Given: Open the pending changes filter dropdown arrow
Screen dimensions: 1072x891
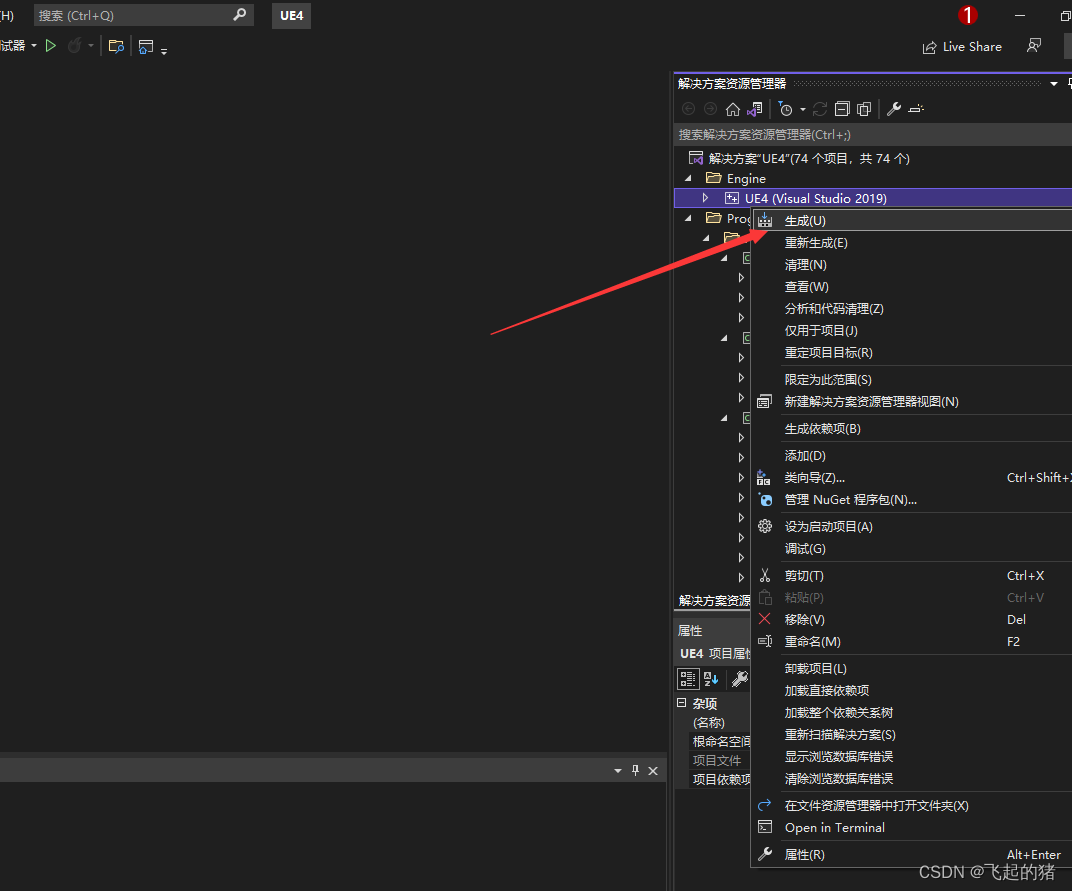Looking at the screenshot, I should coord(802,110).
